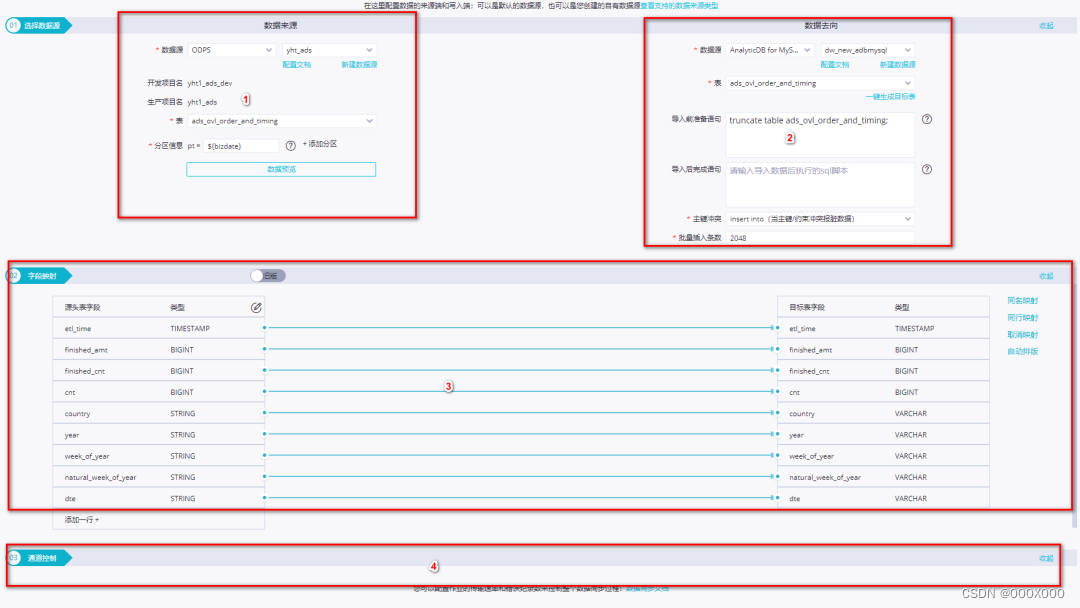Select source field row year
The height and width of the screenshot is (608, 1080).
(x=158, y=434)
